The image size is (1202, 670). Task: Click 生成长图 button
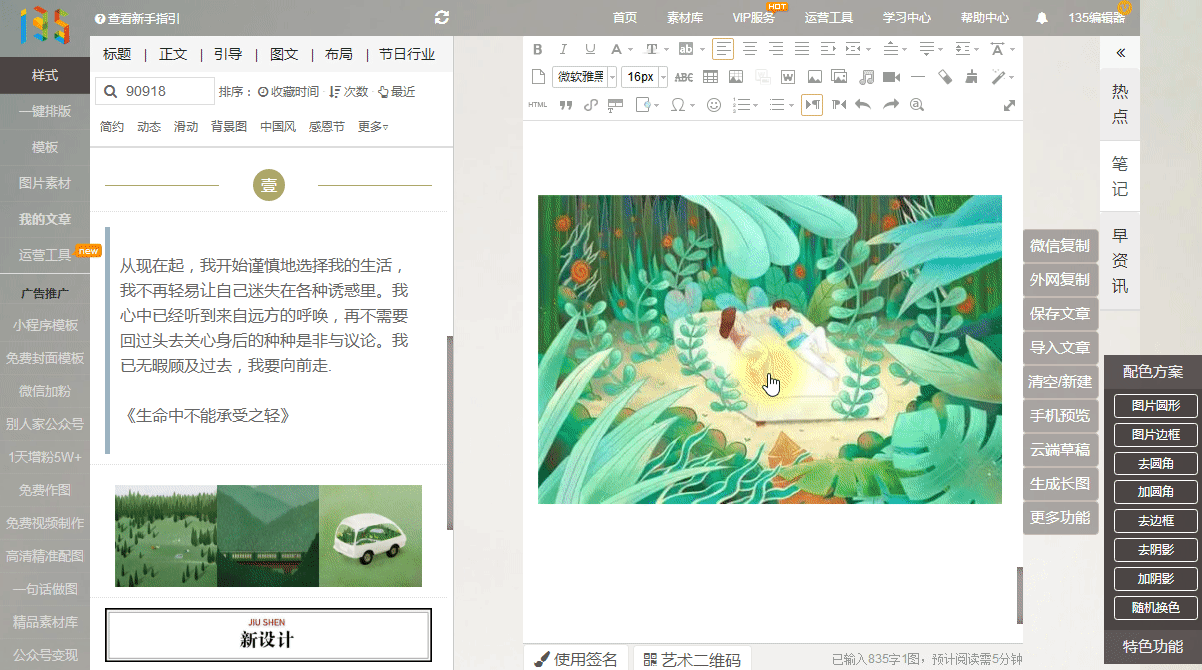tap(1060, 484)
